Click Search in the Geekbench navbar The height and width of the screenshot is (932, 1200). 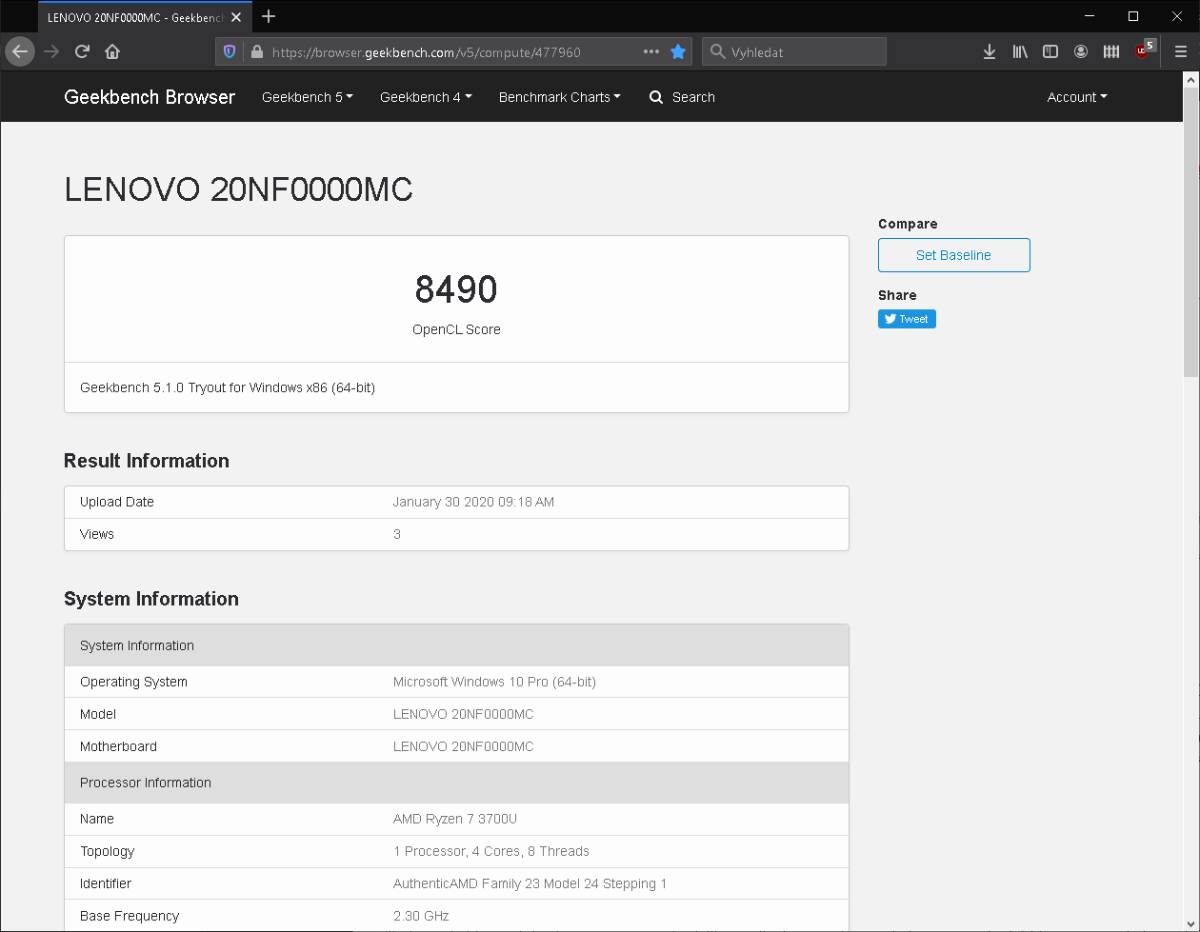[682, 97]
